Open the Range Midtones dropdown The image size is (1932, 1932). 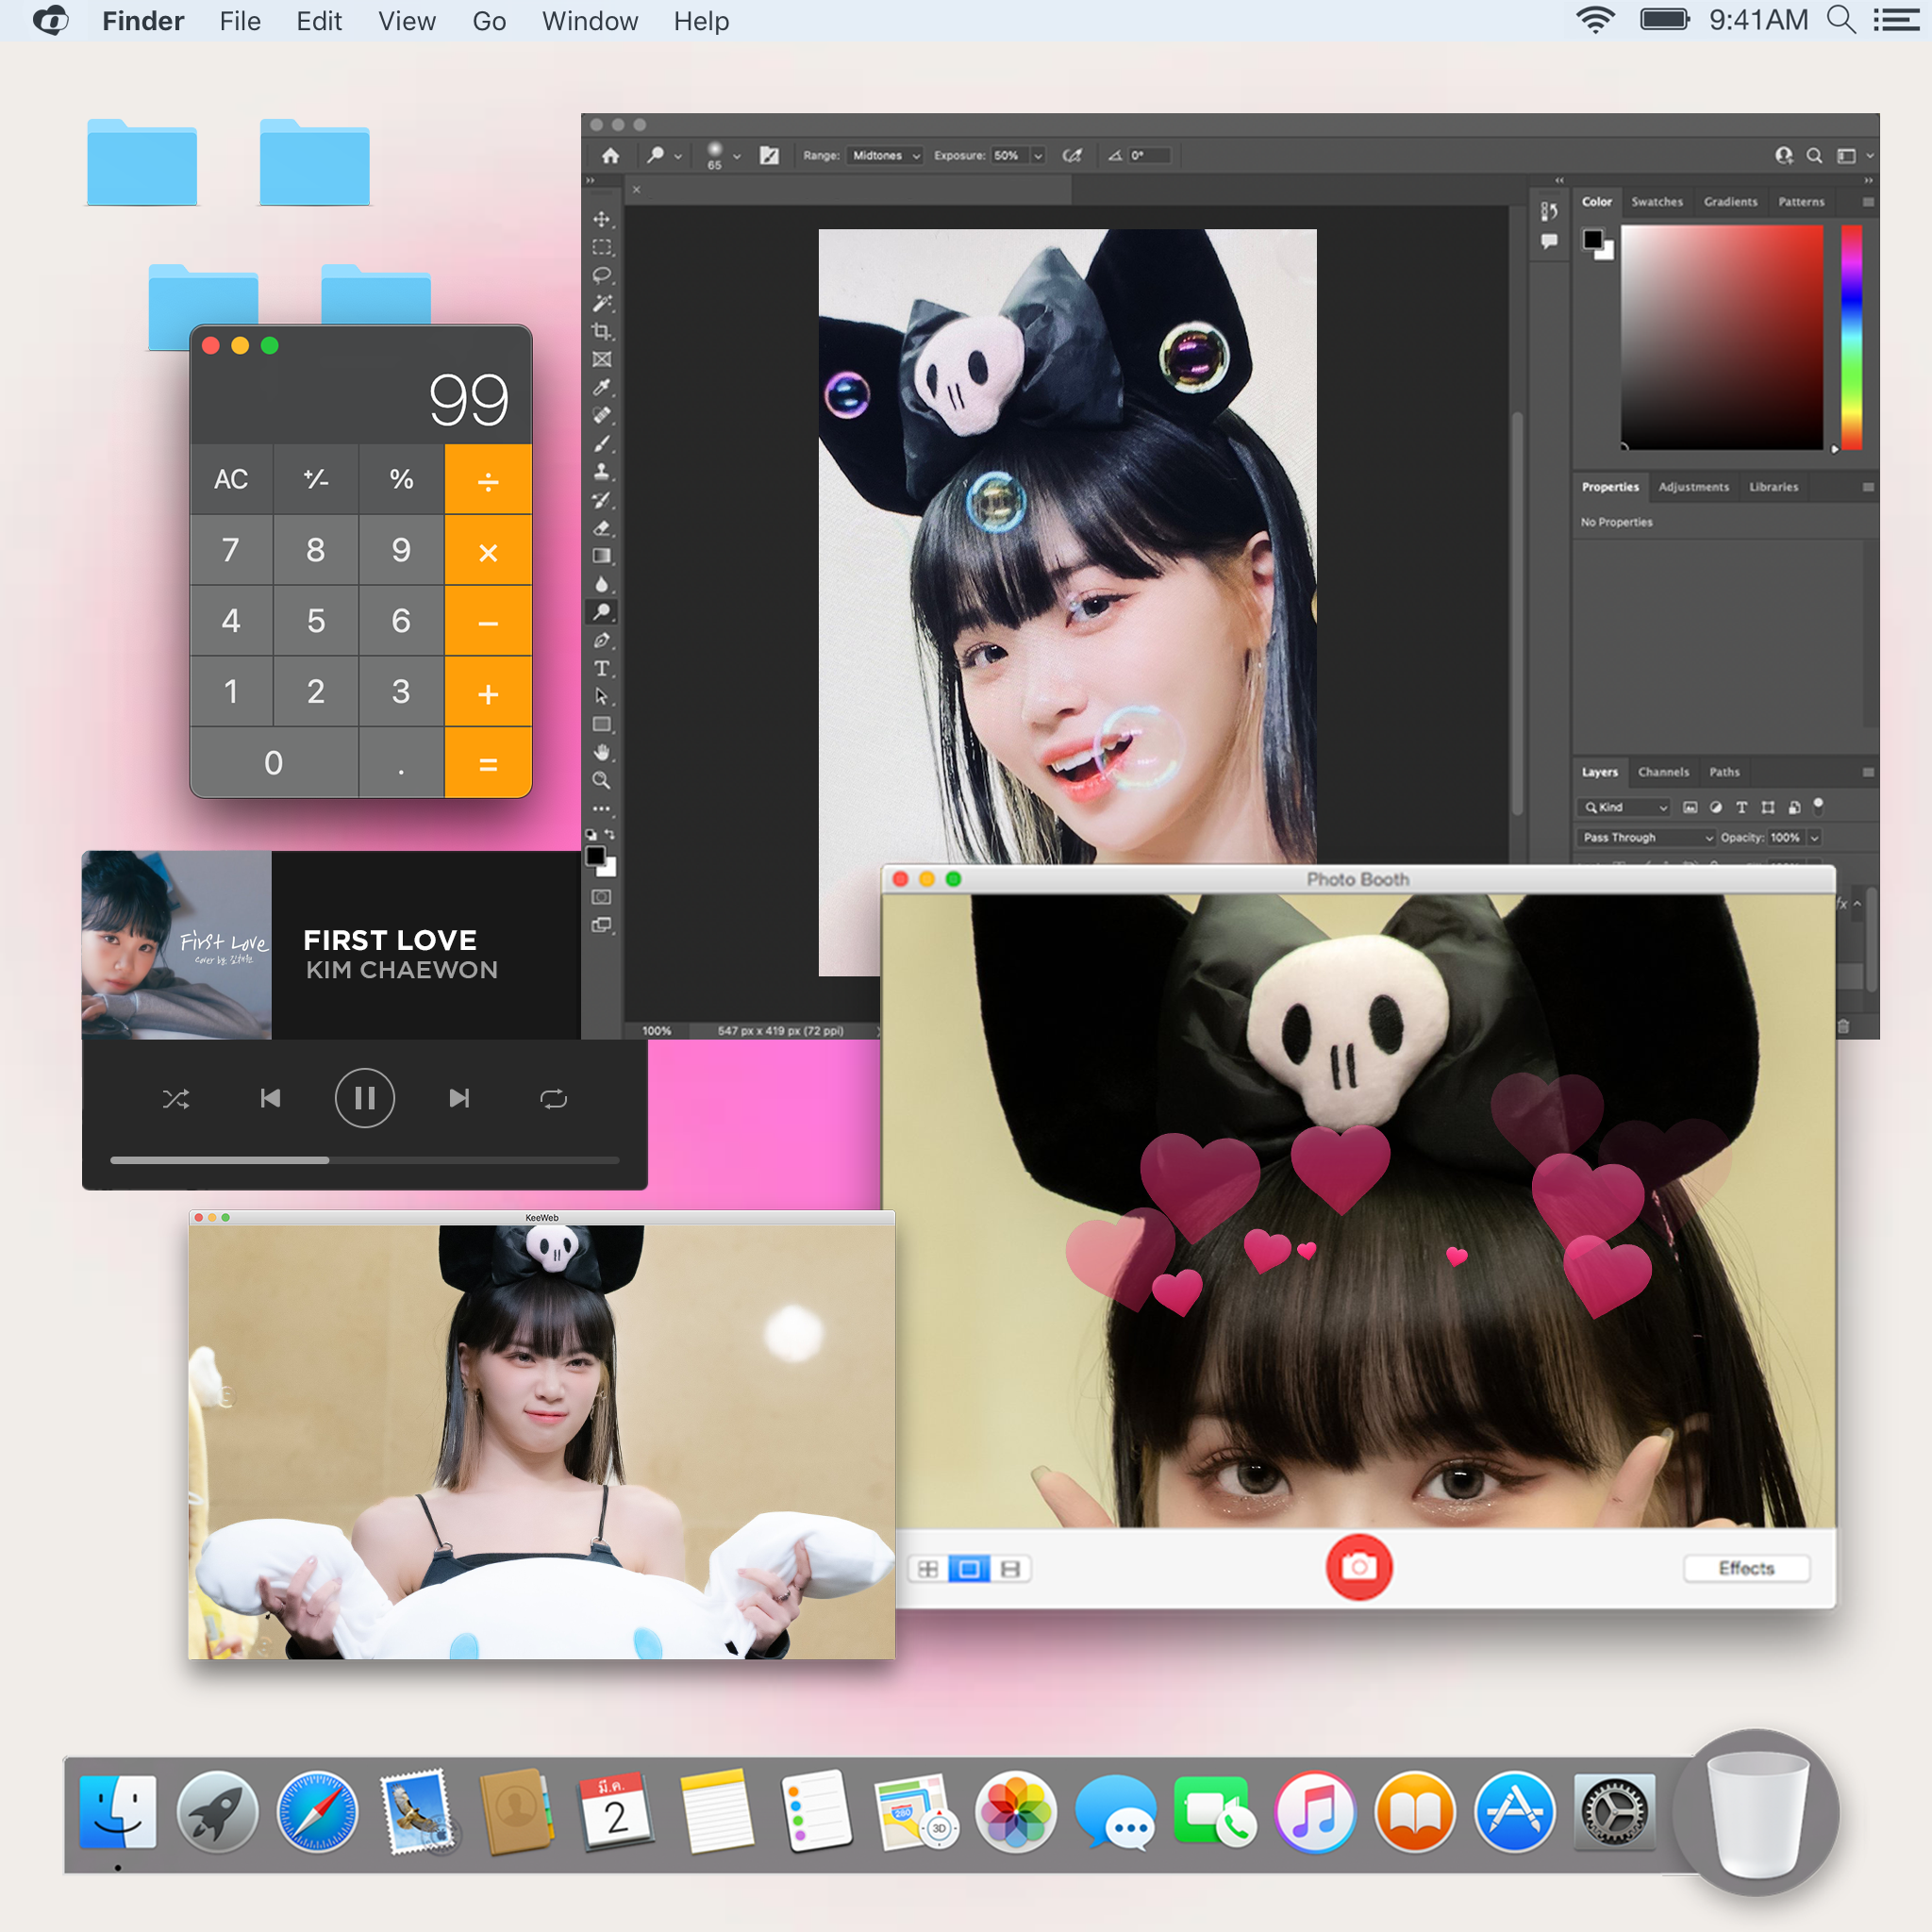pyautogui.click(x=884, y=156)
